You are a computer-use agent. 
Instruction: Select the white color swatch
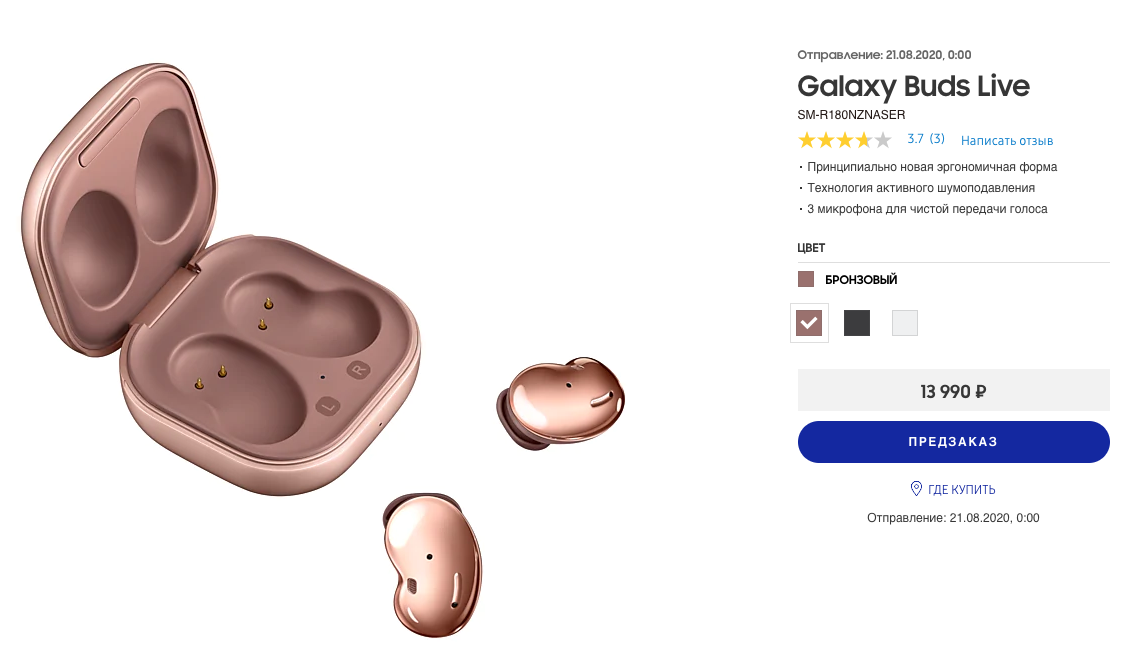904,323
